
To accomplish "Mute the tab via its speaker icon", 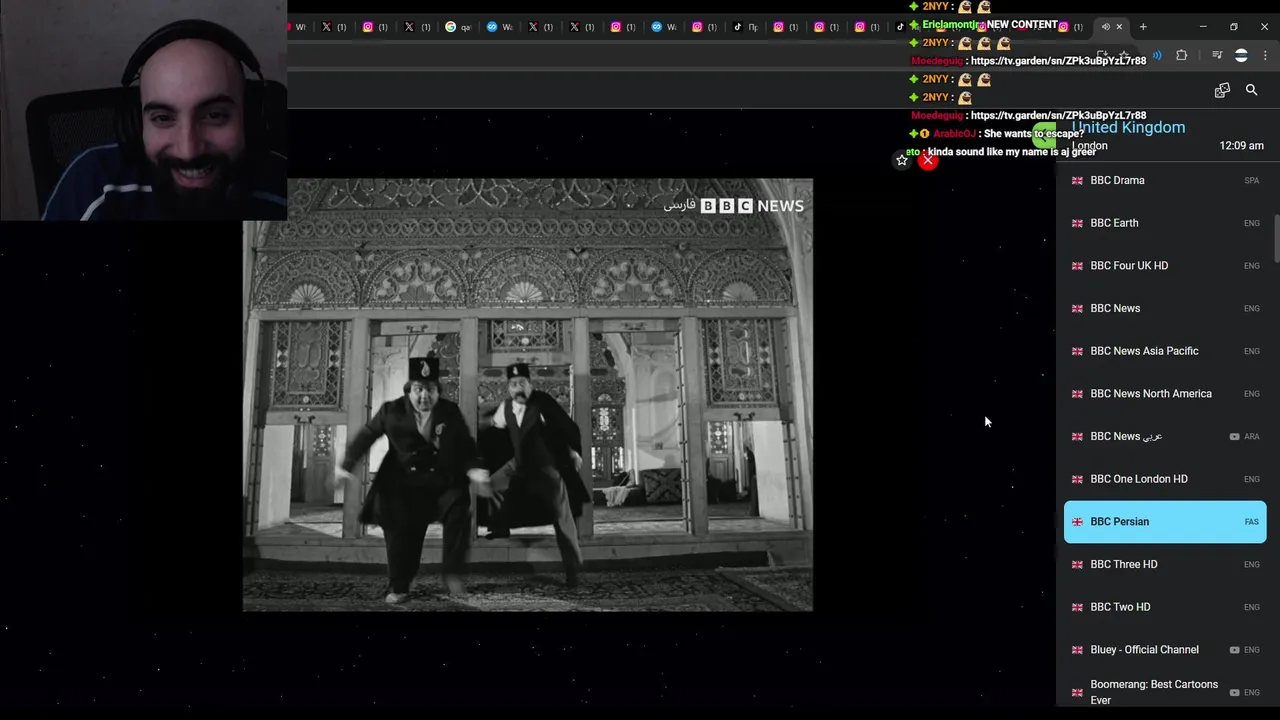I will coord(1105,27).
